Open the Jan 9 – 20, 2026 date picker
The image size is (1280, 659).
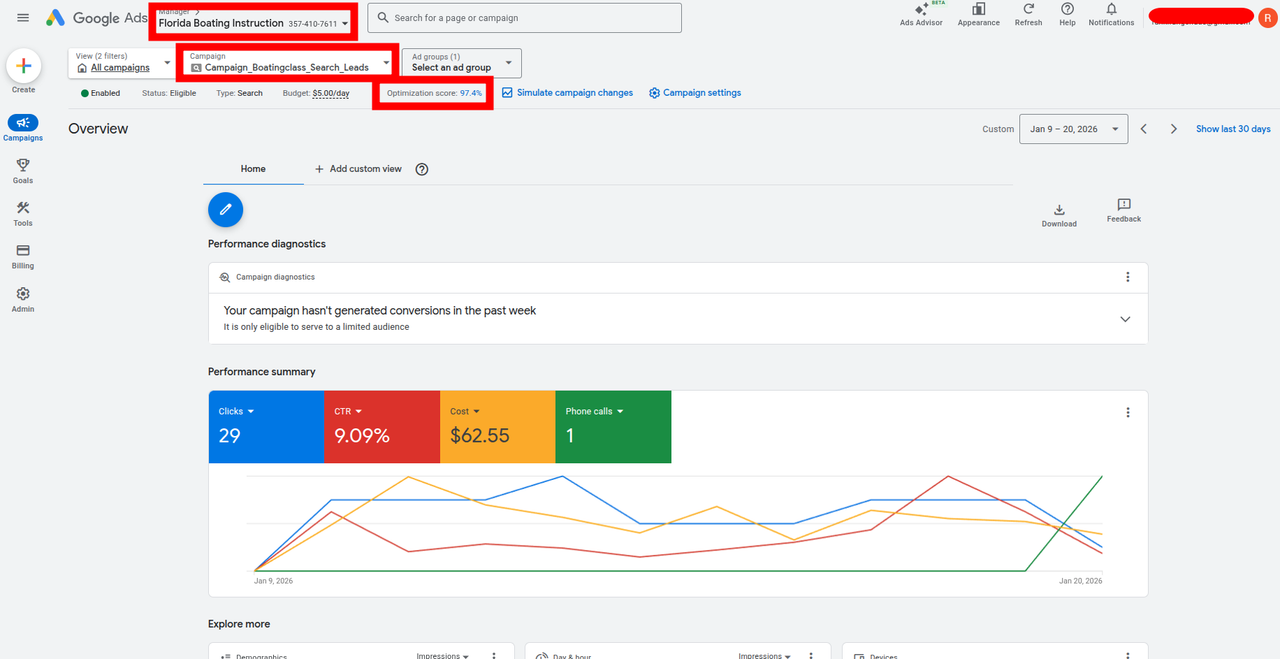[x=1073, y=129]
